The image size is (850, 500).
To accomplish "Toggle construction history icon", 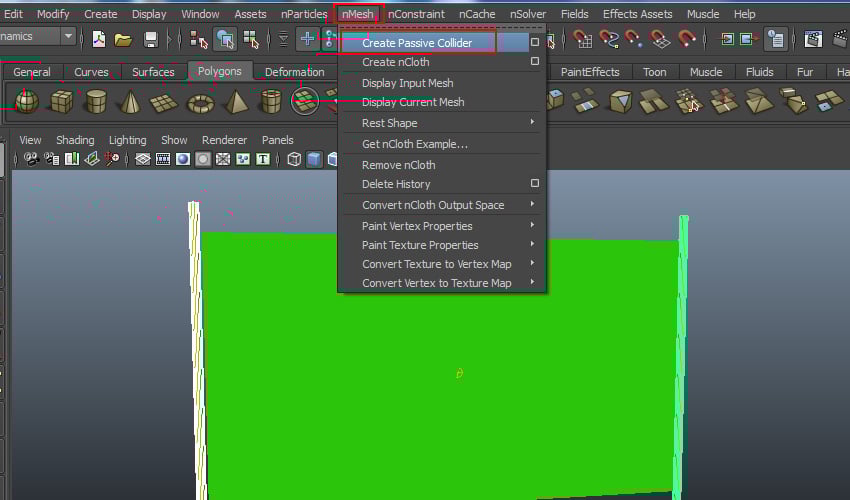I will [x=776, y=39].
